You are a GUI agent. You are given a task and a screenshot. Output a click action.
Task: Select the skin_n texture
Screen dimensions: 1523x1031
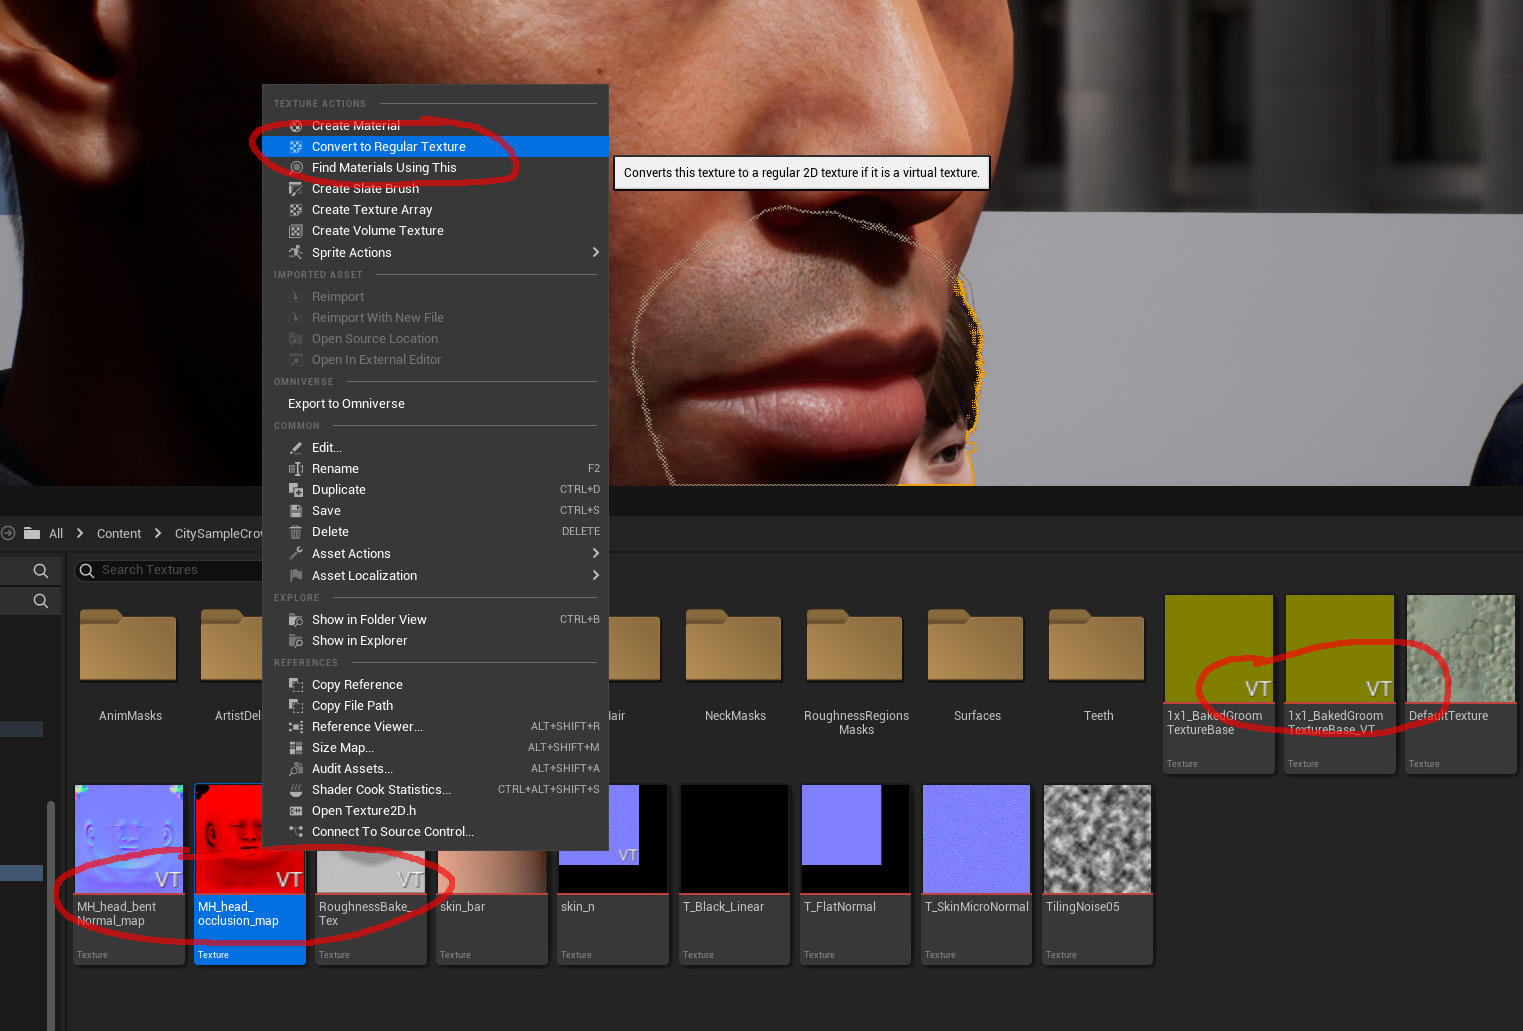[x=613, y=875]
